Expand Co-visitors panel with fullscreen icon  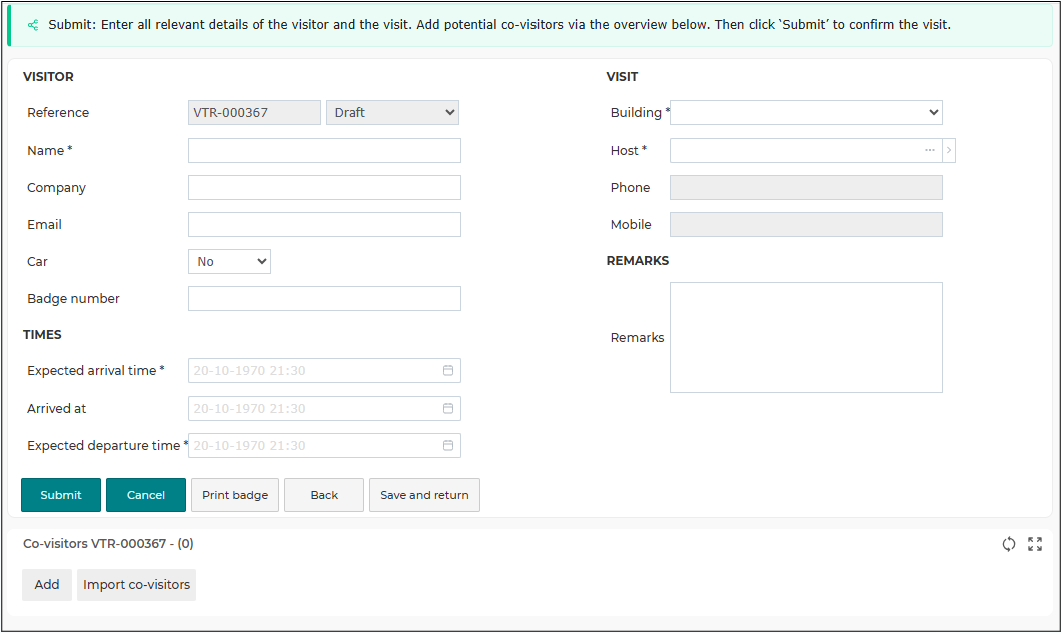(1035, 544)
